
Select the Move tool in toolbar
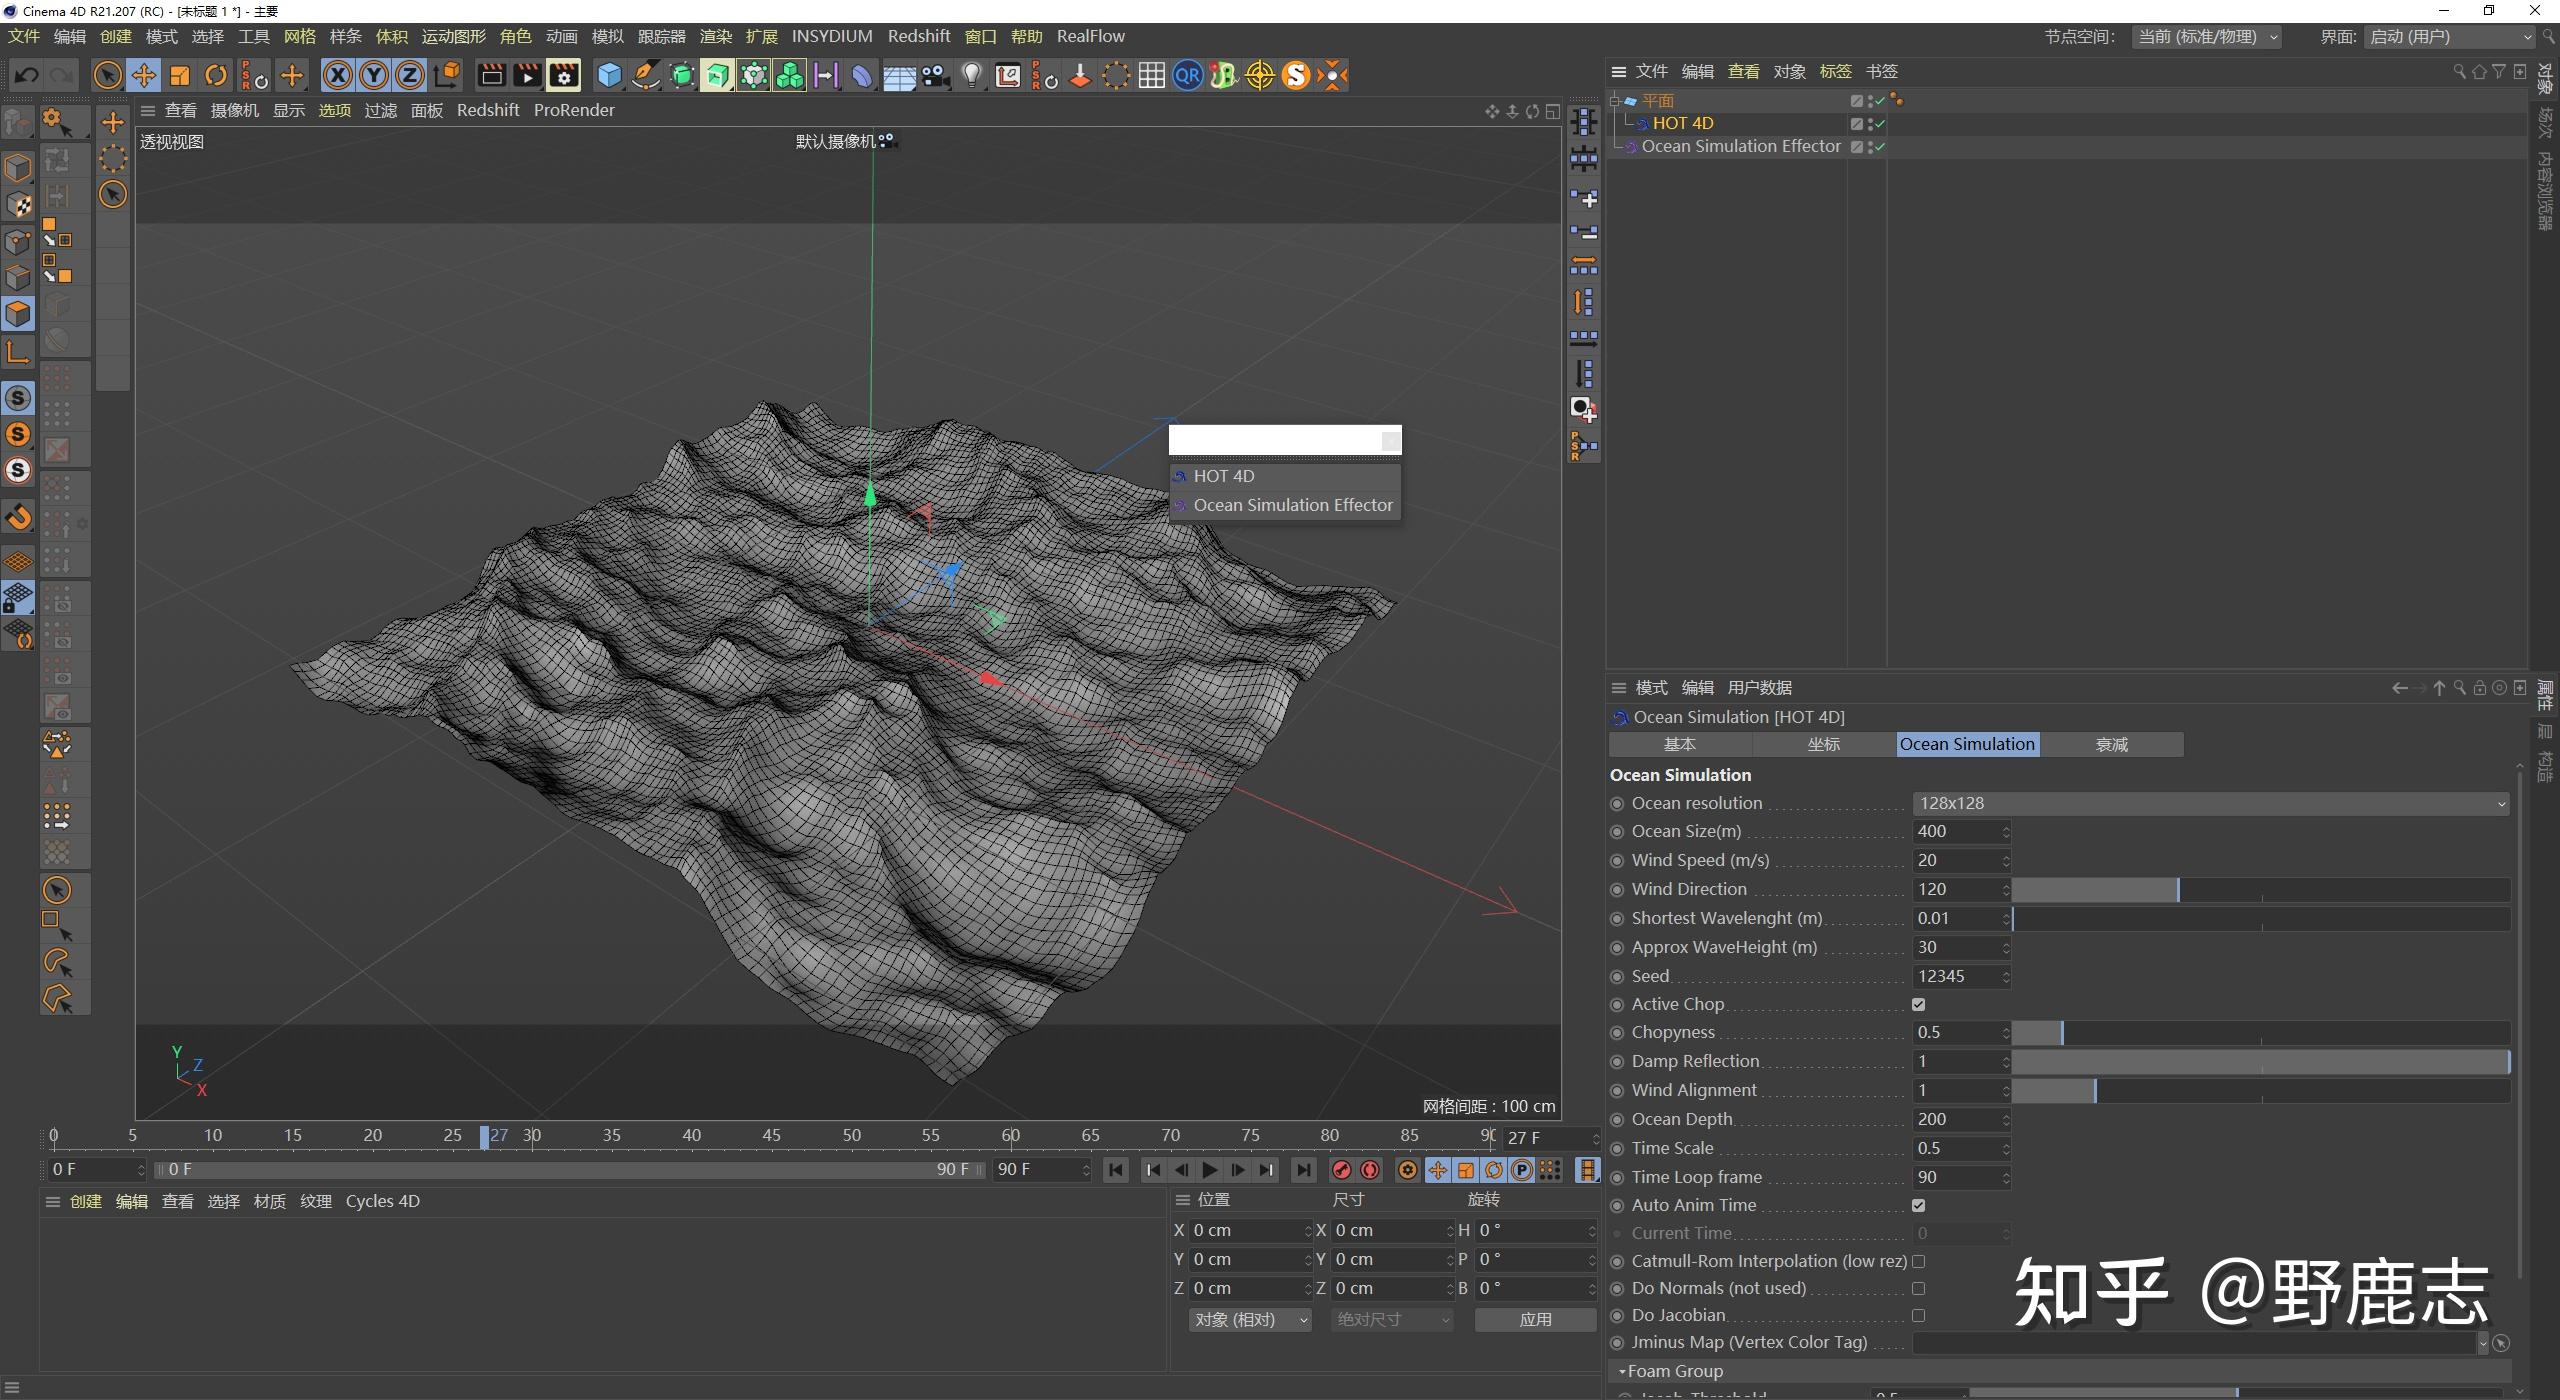coord(143,75)
